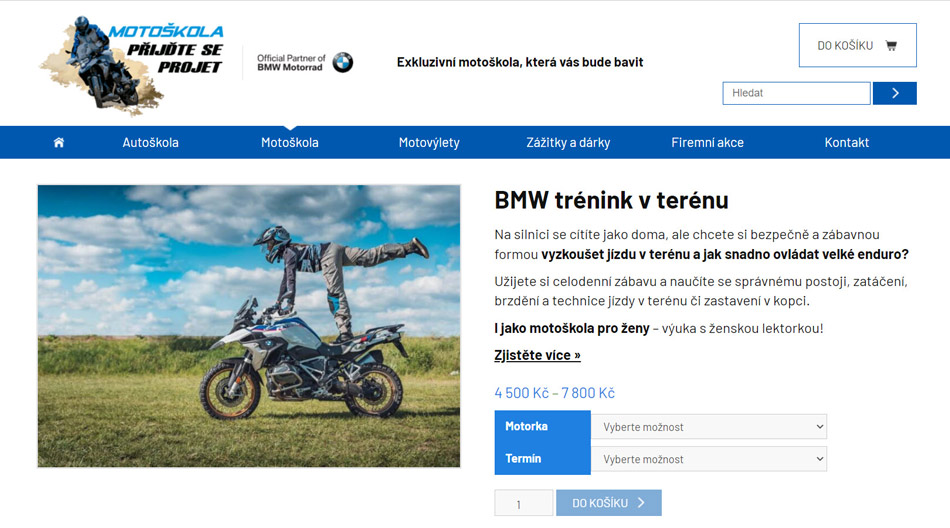Screen dimensions: 950x528
Task: Click the Motorka label
Action: point(526,426)
